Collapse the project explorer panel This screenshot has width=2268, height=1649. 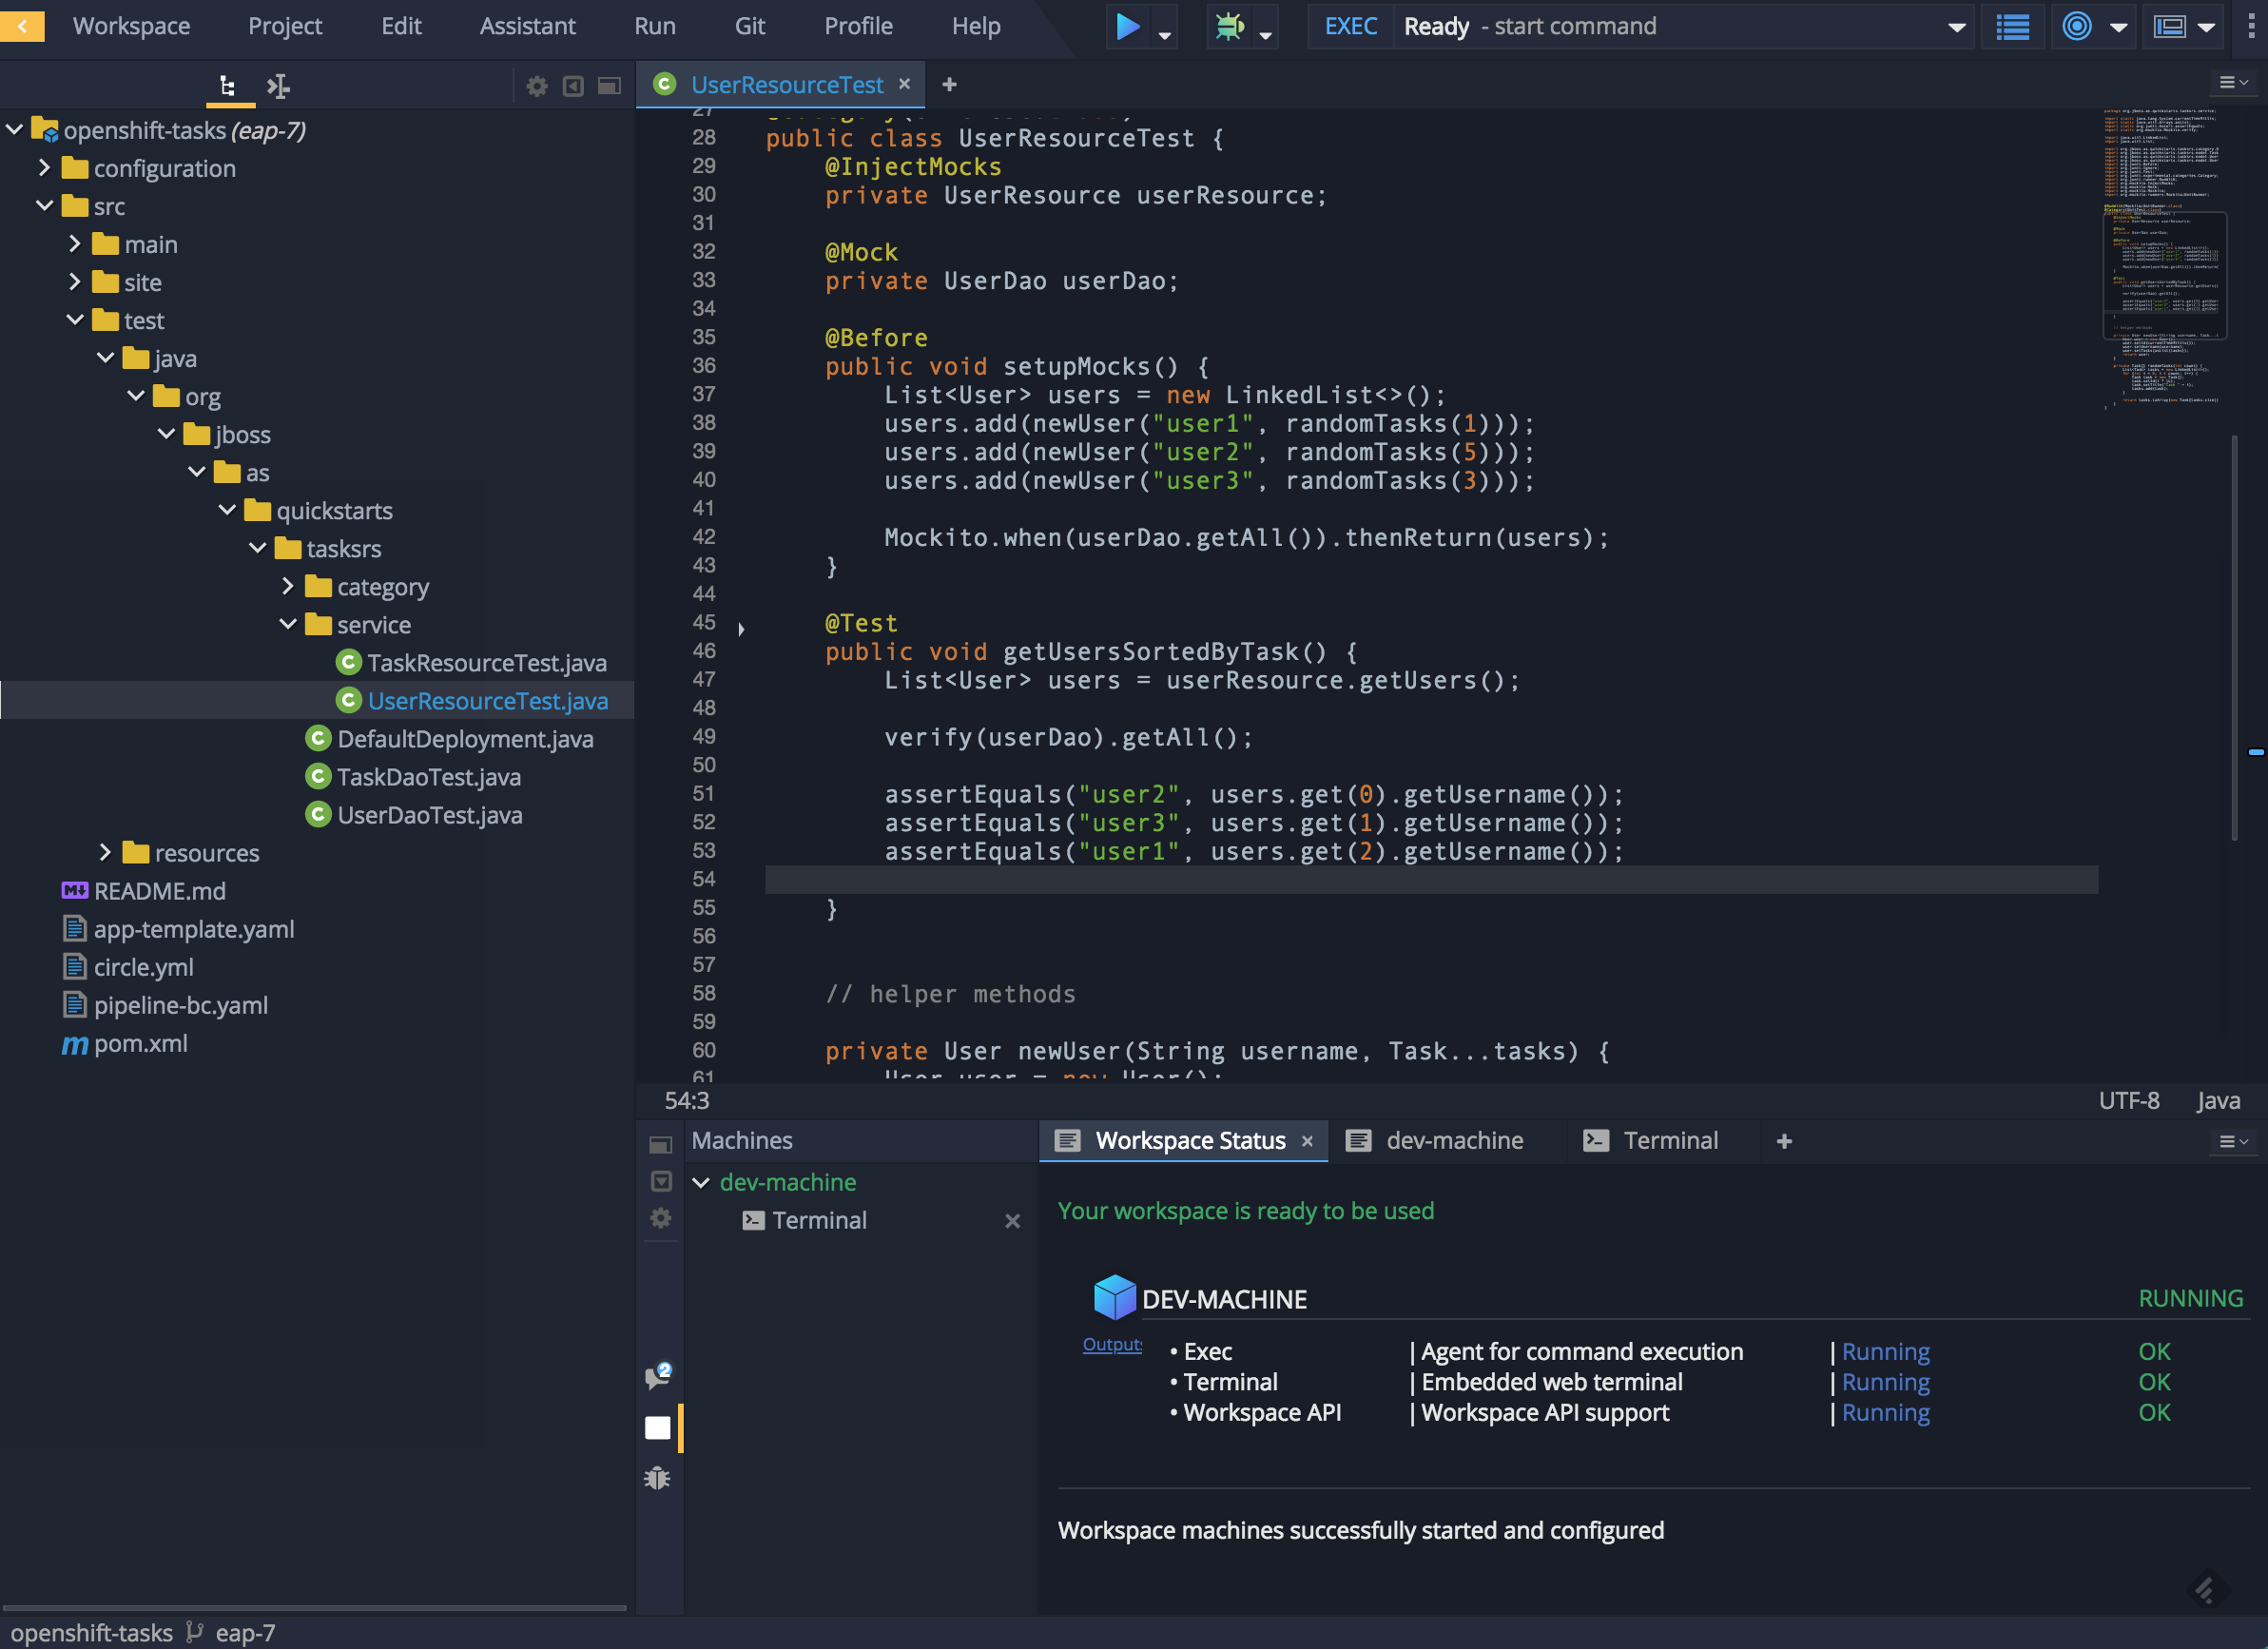pos(573,86)
